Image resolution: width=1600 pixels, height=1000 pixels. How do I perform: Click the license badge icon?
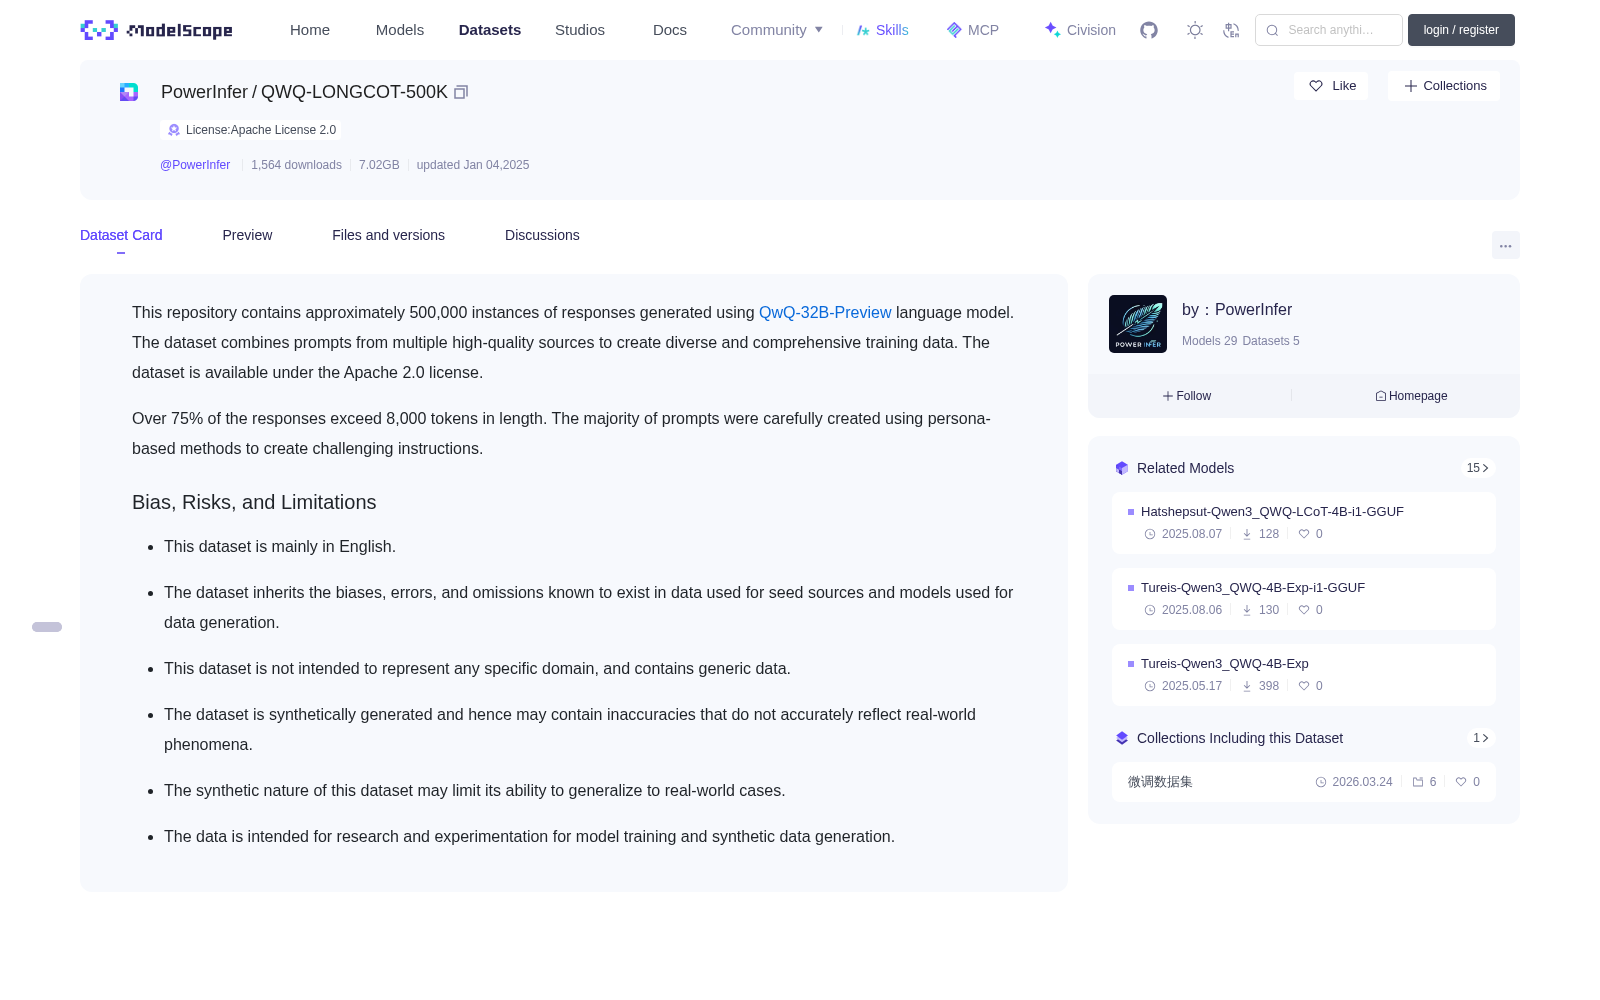click(174, 130)
